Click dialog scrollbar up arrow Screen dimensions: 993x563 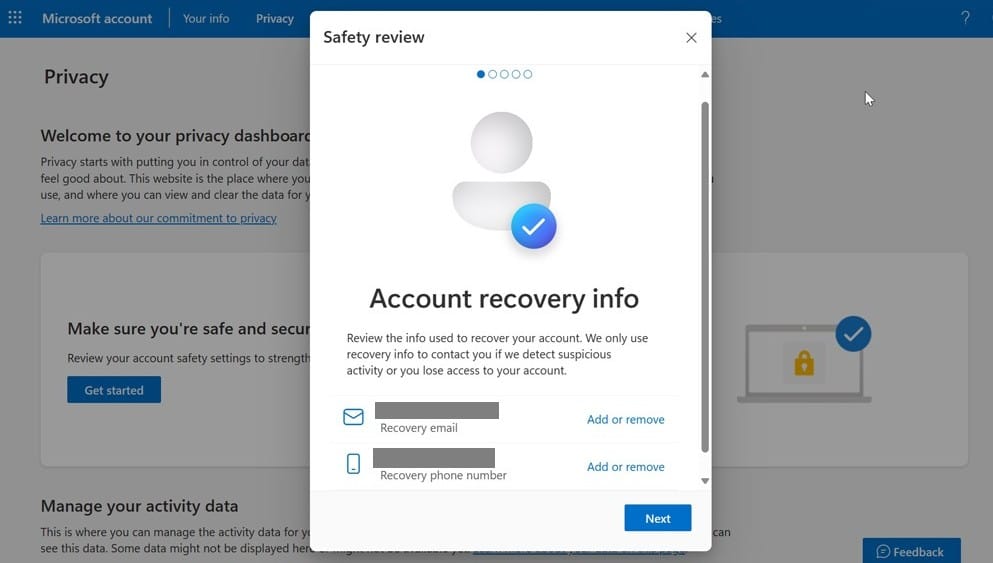[705, 75]
